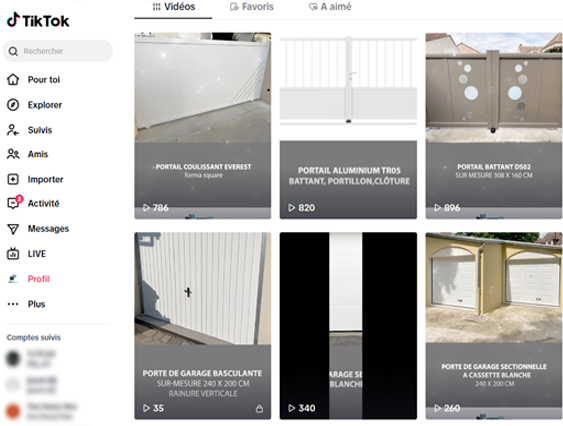Switch to the Favoris tab
Screen dimensions: 563x426
click(252, 7)
